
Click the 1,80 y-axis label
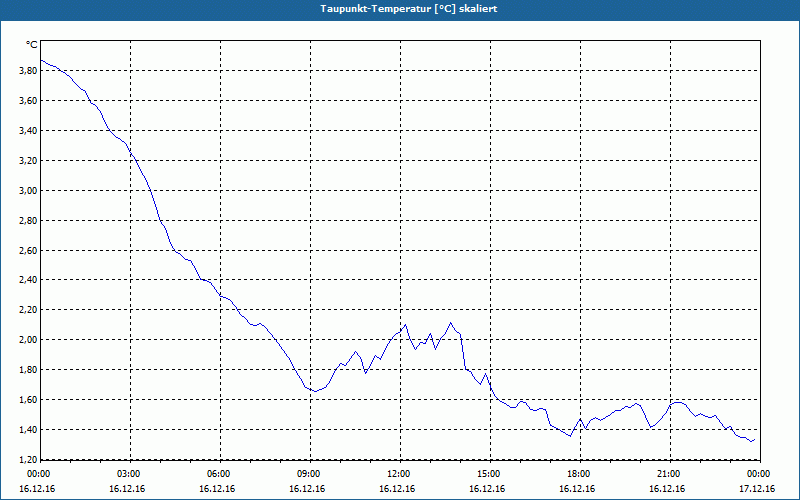[x=28, y=369]
